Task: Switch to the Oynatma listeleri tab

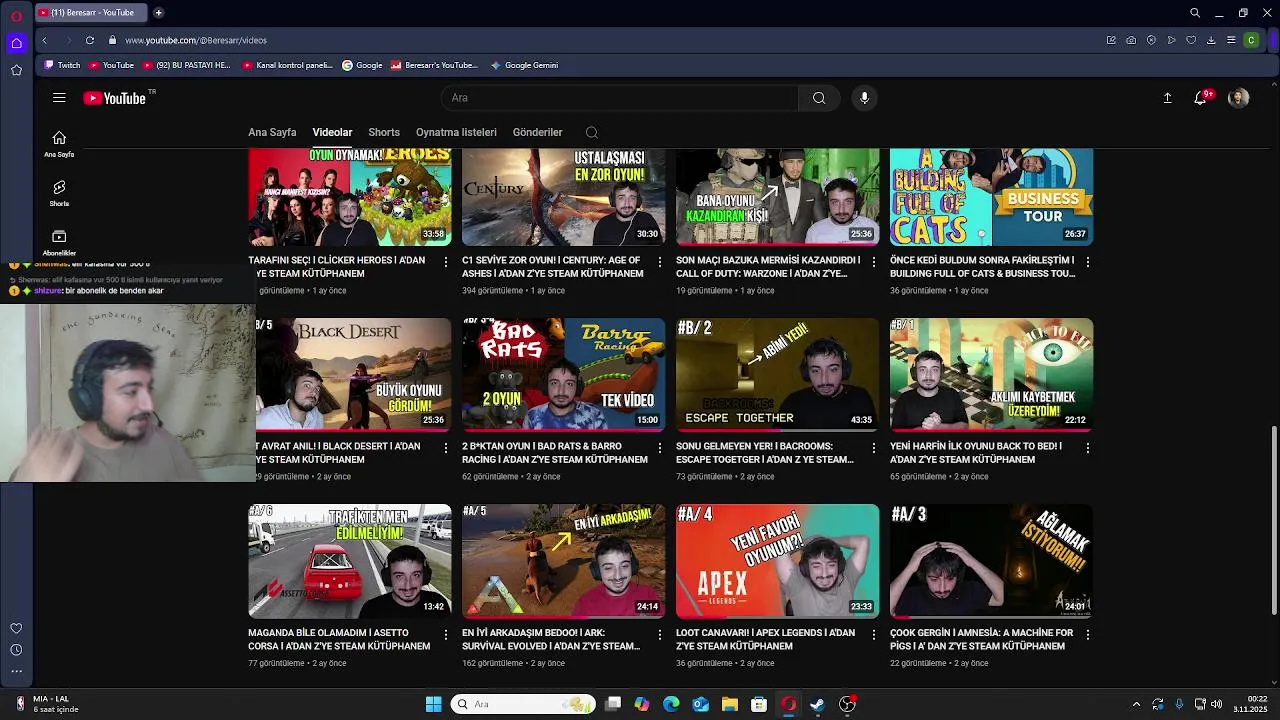Action: [x=456, y=132]
